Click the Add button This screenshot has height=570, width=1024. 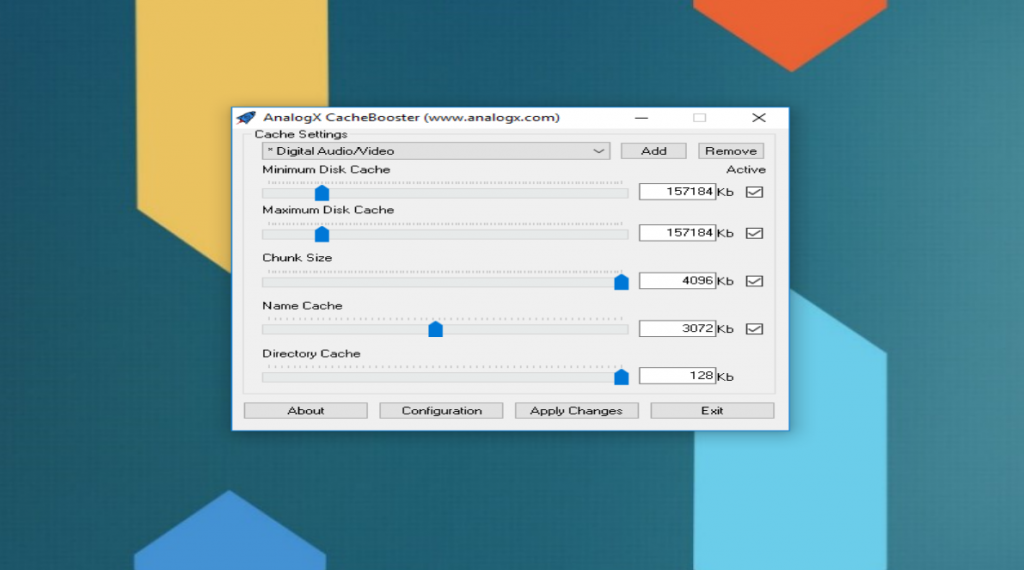coord(653,151)
